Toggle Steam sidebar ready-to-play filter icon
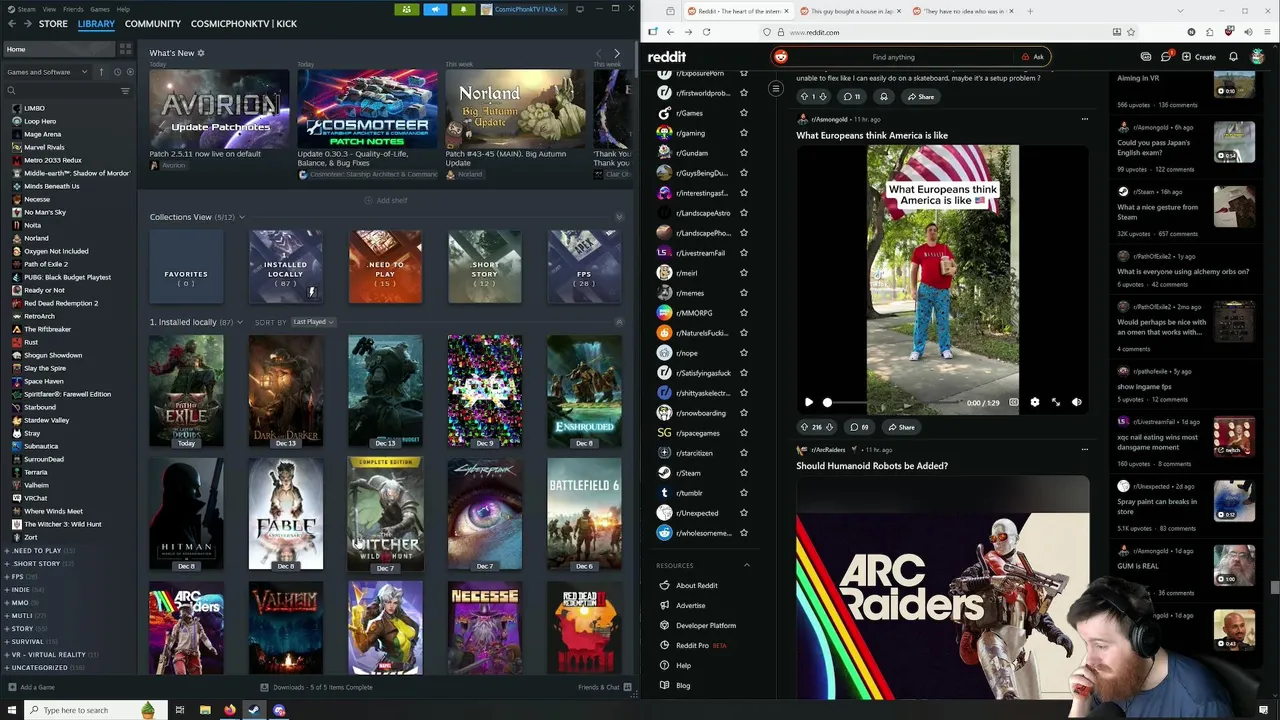1280x720 pixels. (x=130, y=72)
